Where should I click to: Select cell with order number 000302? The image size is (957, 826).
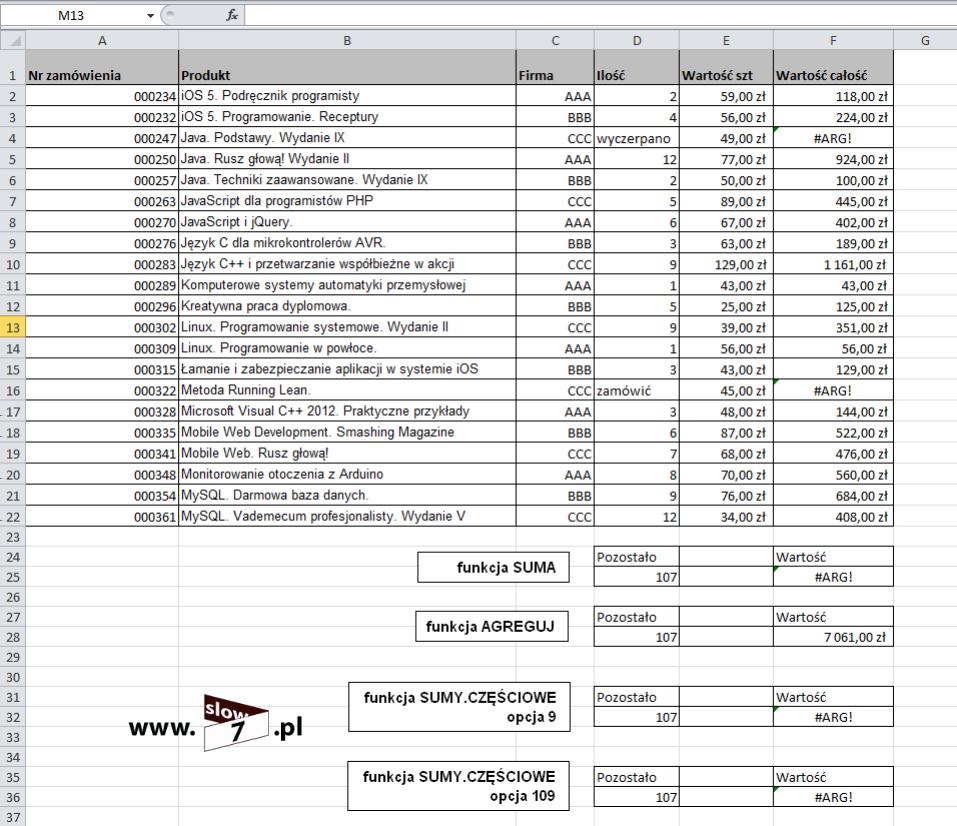tap(102, 327)
